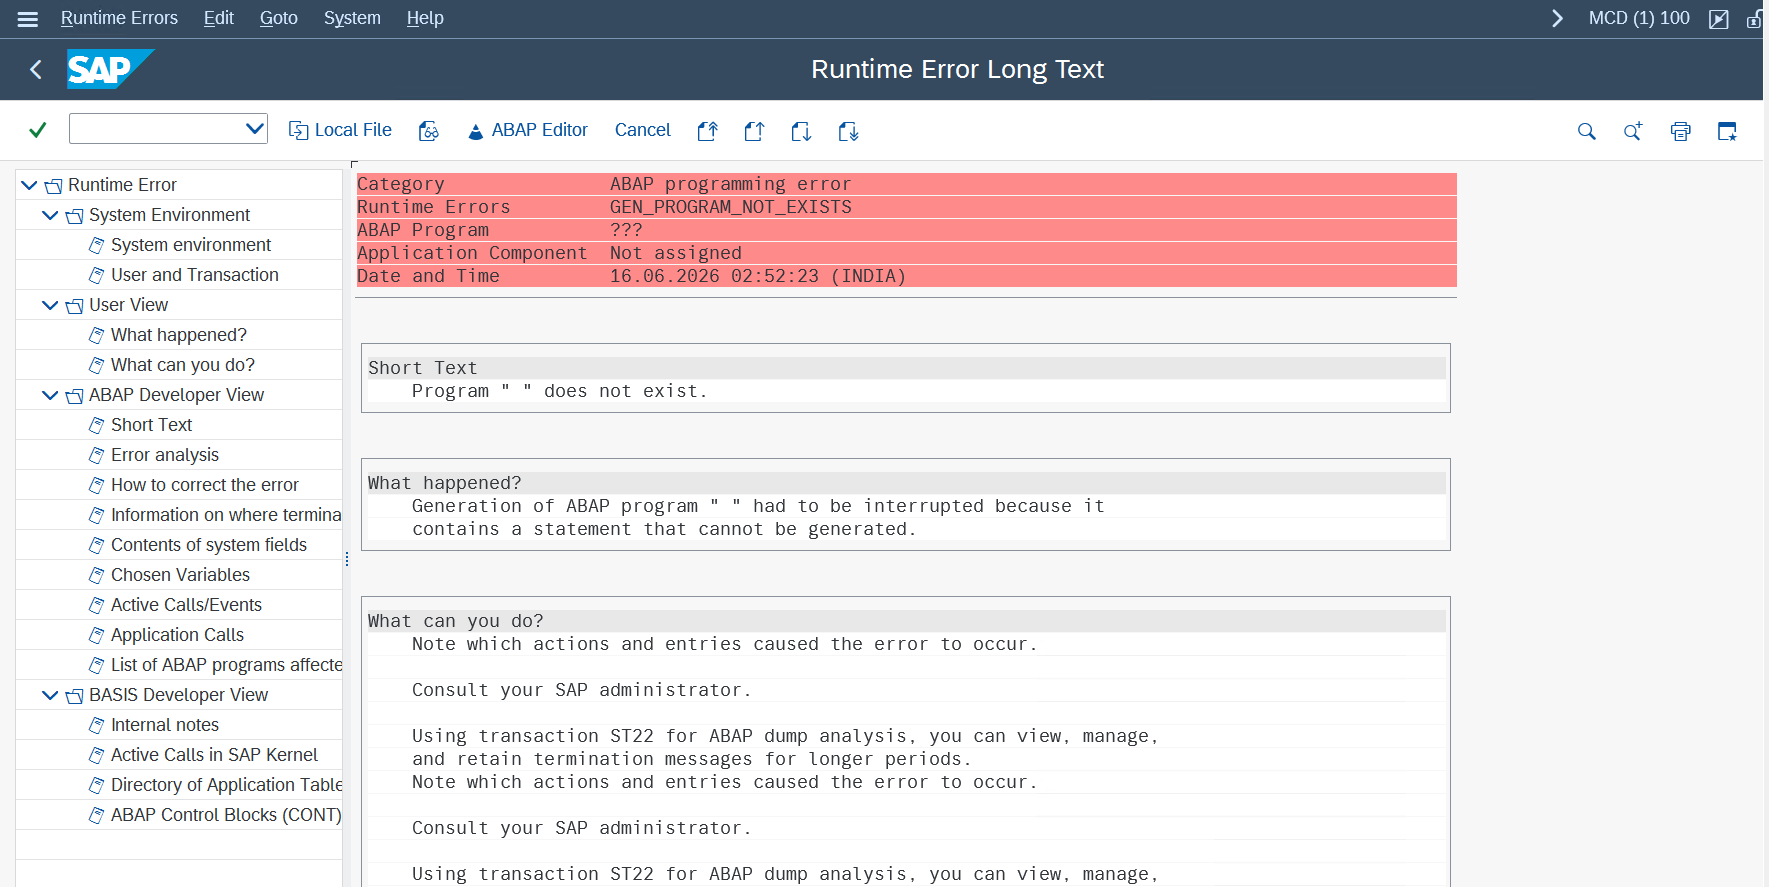Collapse the Runtime Error root node
Screen dimensions: 1769x887
click(29, 185)
